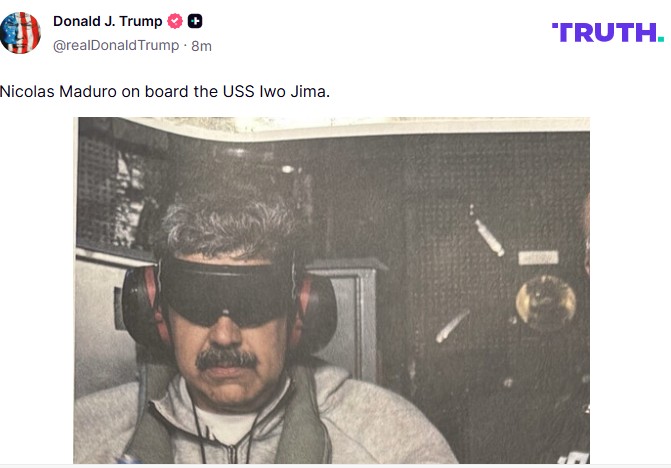Open Donald J. Trump display name
The image size is (671, 468).
107,21
